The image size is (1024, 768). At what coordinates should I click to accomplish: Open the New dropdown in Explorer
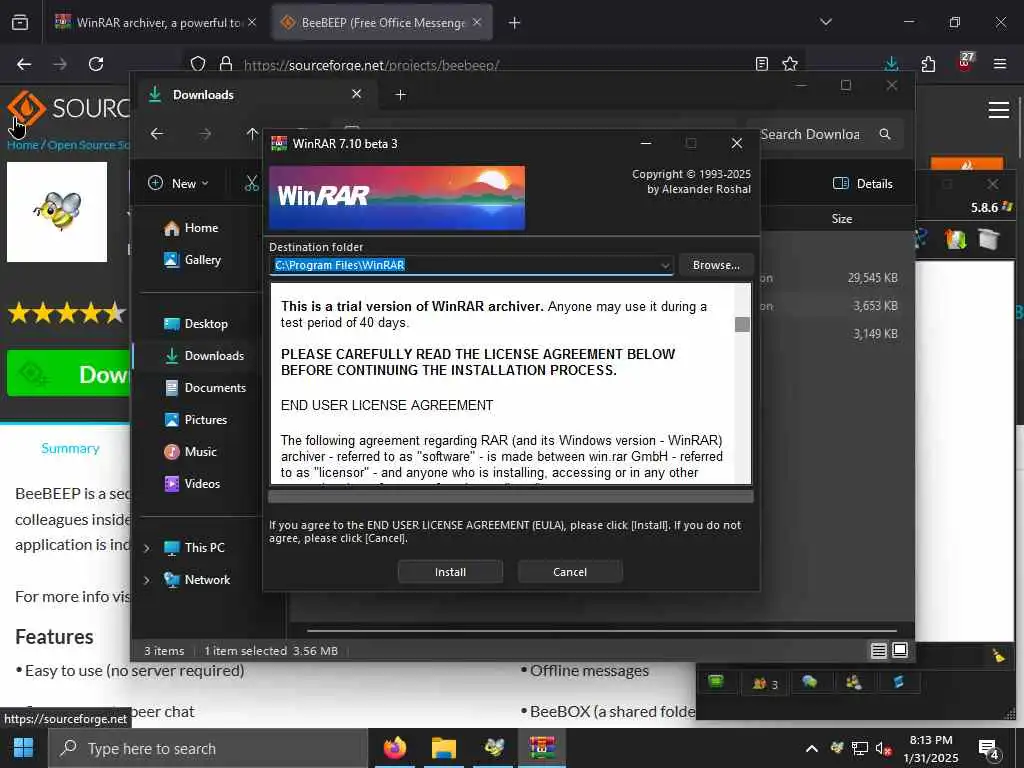(x=178, y=184)
